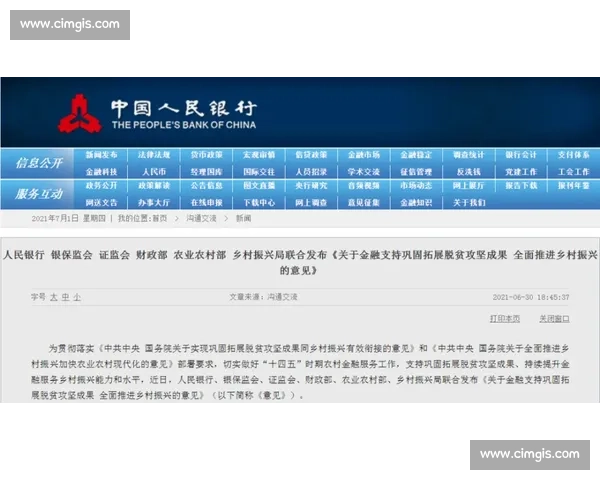Set font size to 大
Screen dimensions: 600x480
tap(54, 297)
